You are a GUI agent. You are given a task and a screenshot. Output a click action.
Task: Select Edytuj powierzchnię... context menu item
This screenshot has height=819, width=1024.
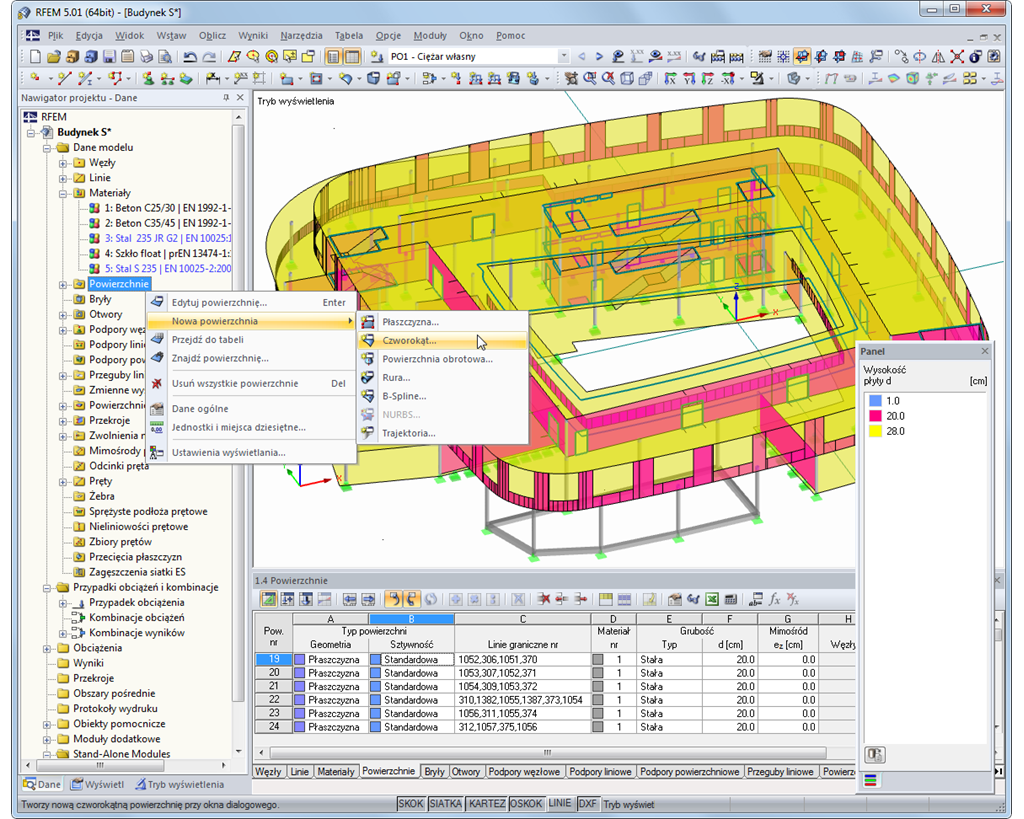[252, 302]
